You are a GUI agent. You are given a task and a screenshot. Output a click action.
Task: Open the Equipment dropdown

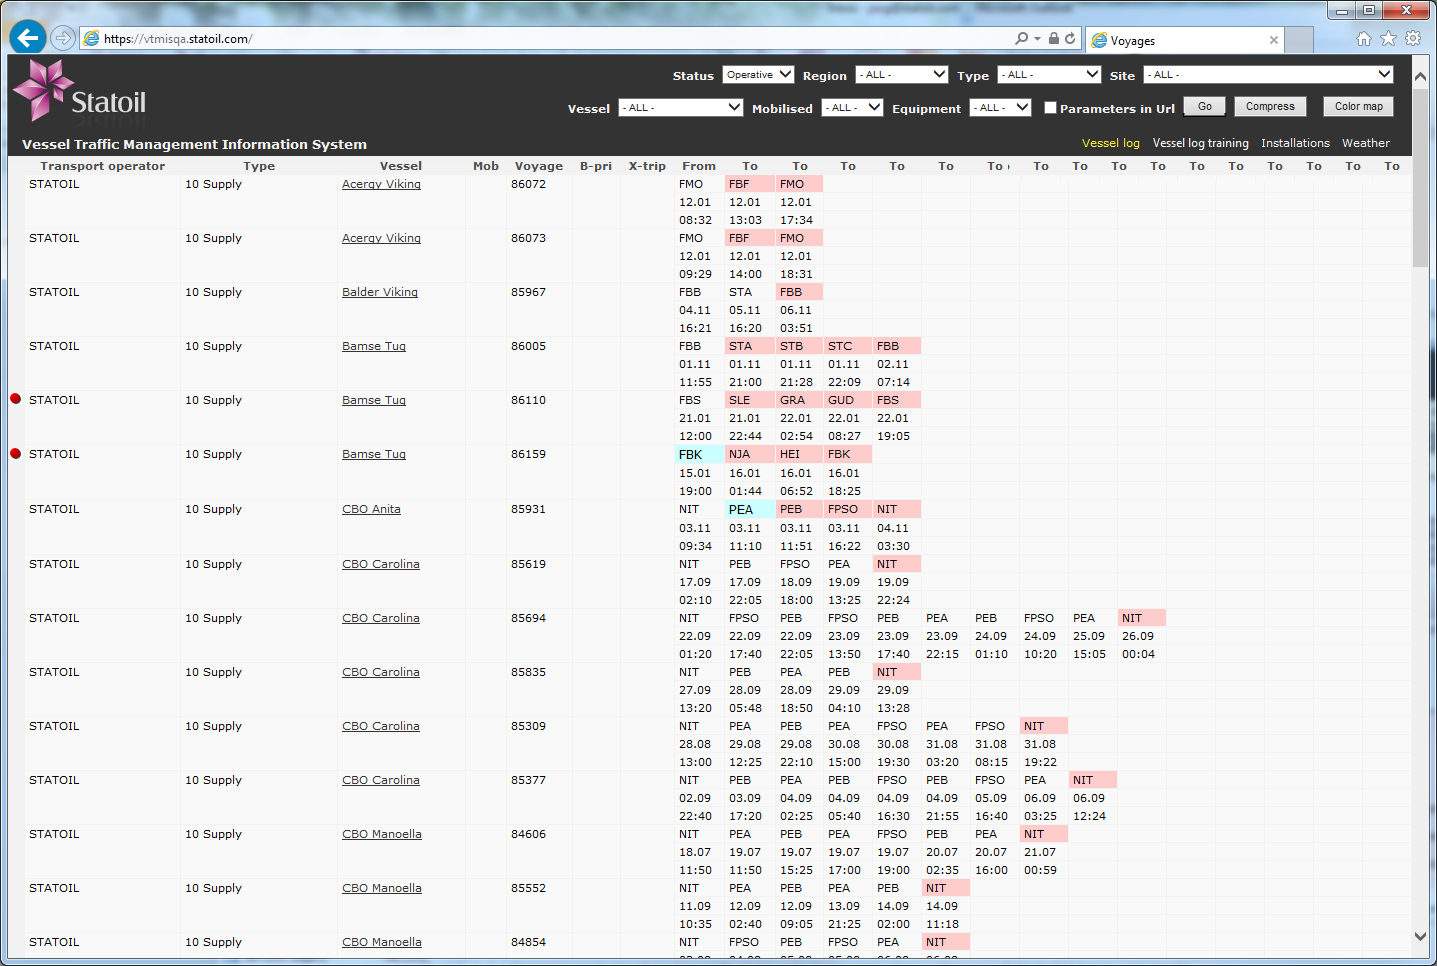[1000, 108]
